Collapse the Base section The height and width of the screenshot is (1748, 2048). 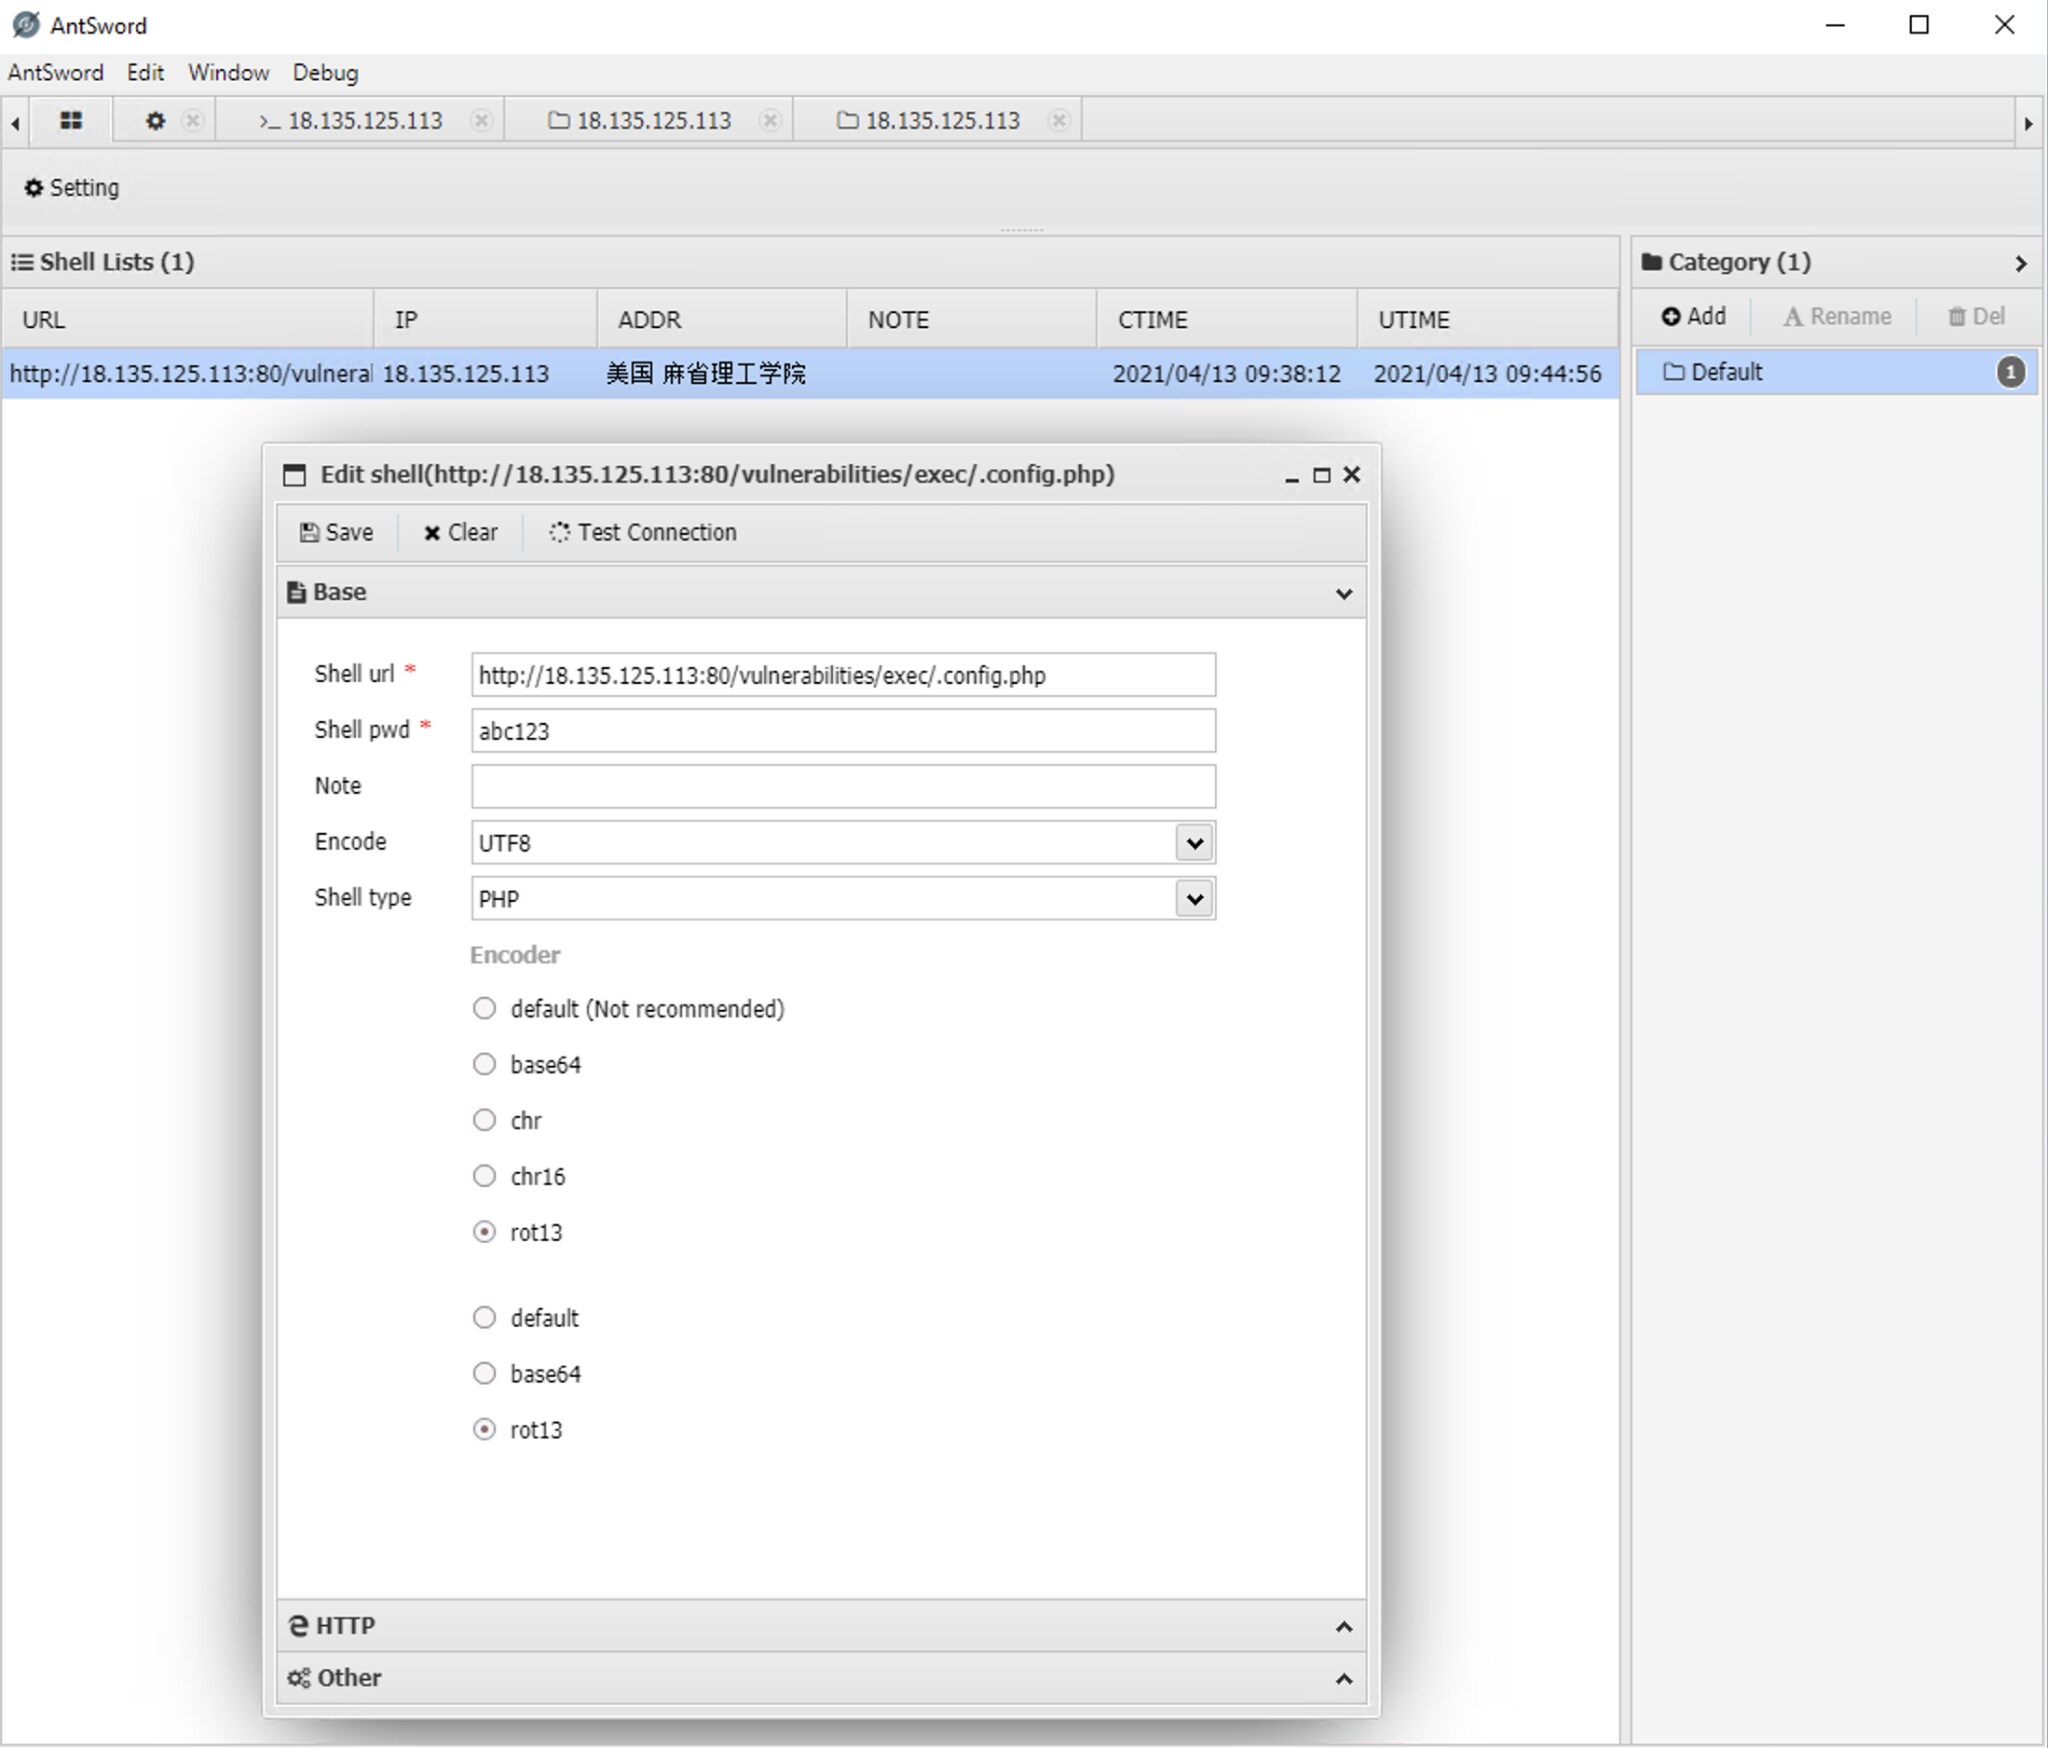1344,593
